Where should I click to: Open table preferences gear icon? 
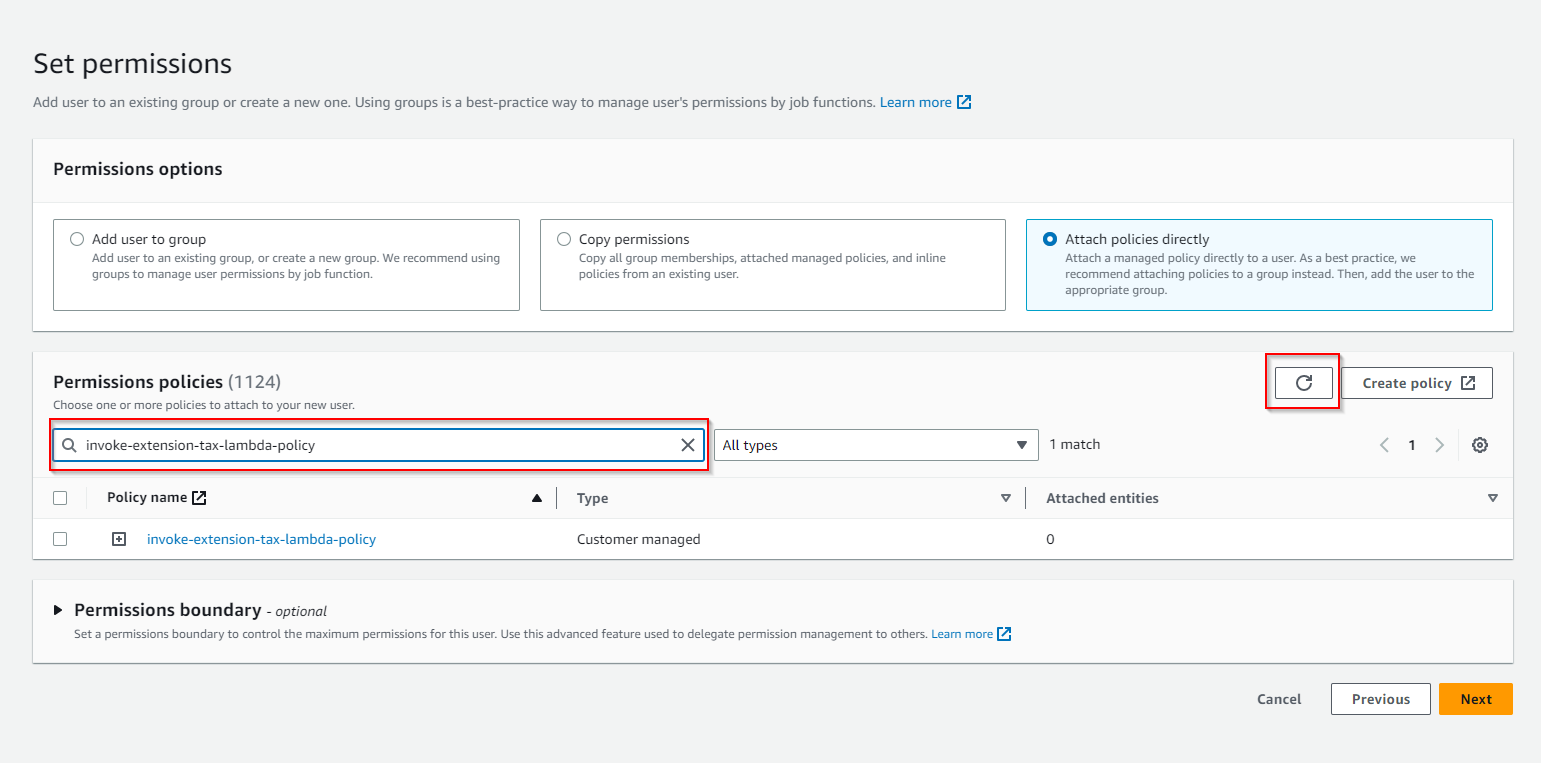pos(1480,445)
